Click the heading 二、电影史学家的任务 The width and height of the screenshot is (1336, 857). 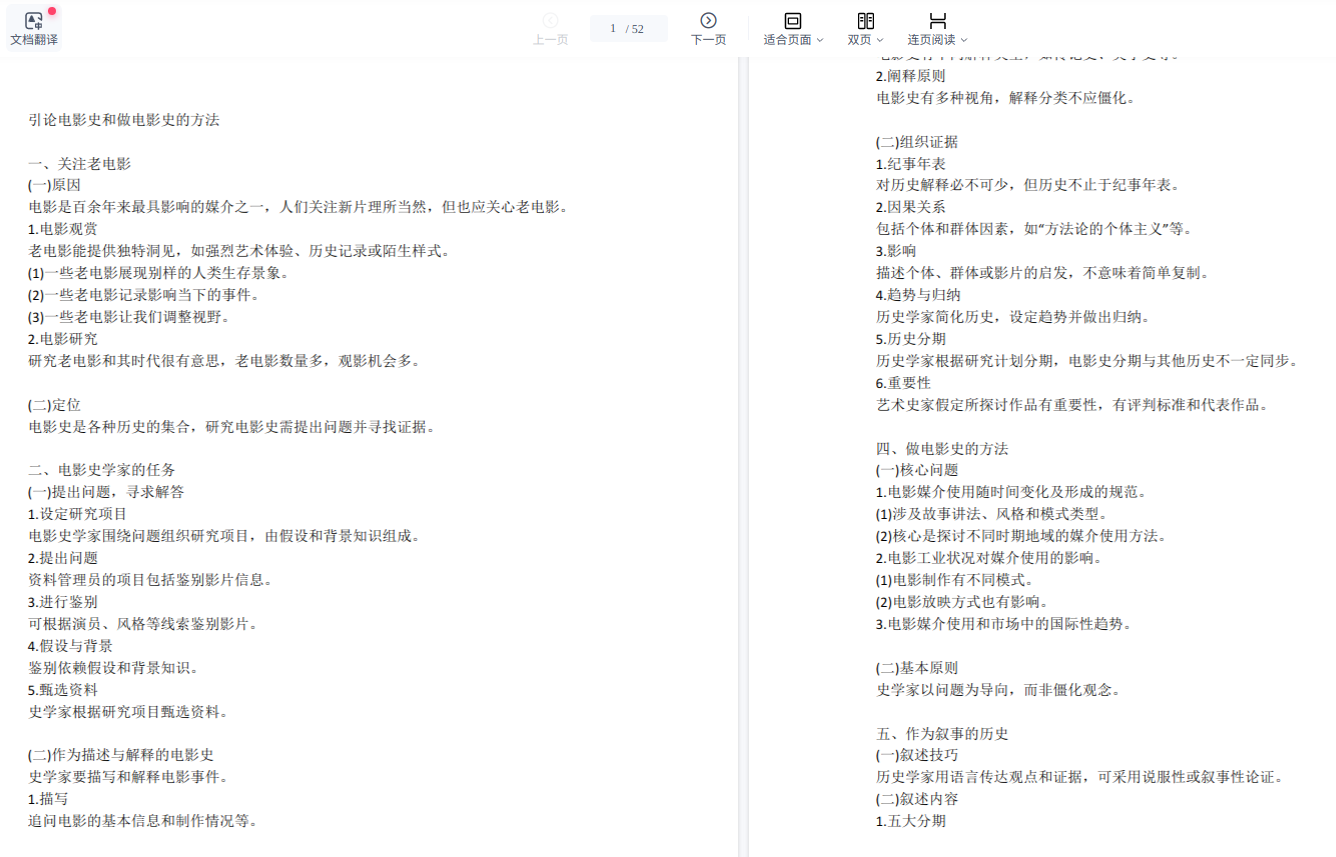102,470
